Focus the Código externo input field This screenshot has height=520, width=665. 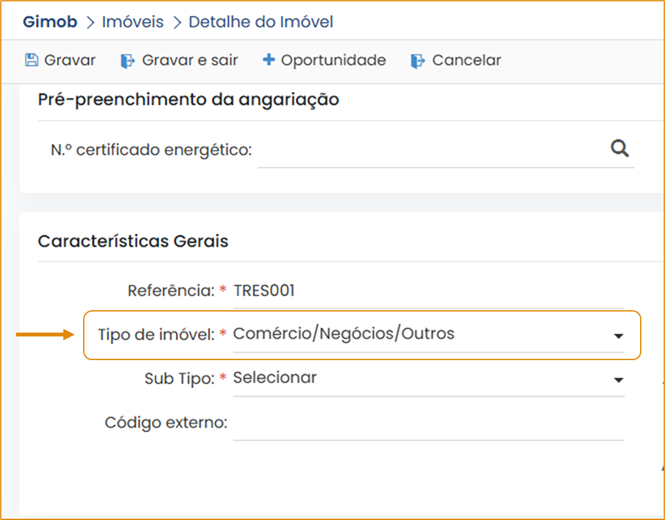(428, 423)
